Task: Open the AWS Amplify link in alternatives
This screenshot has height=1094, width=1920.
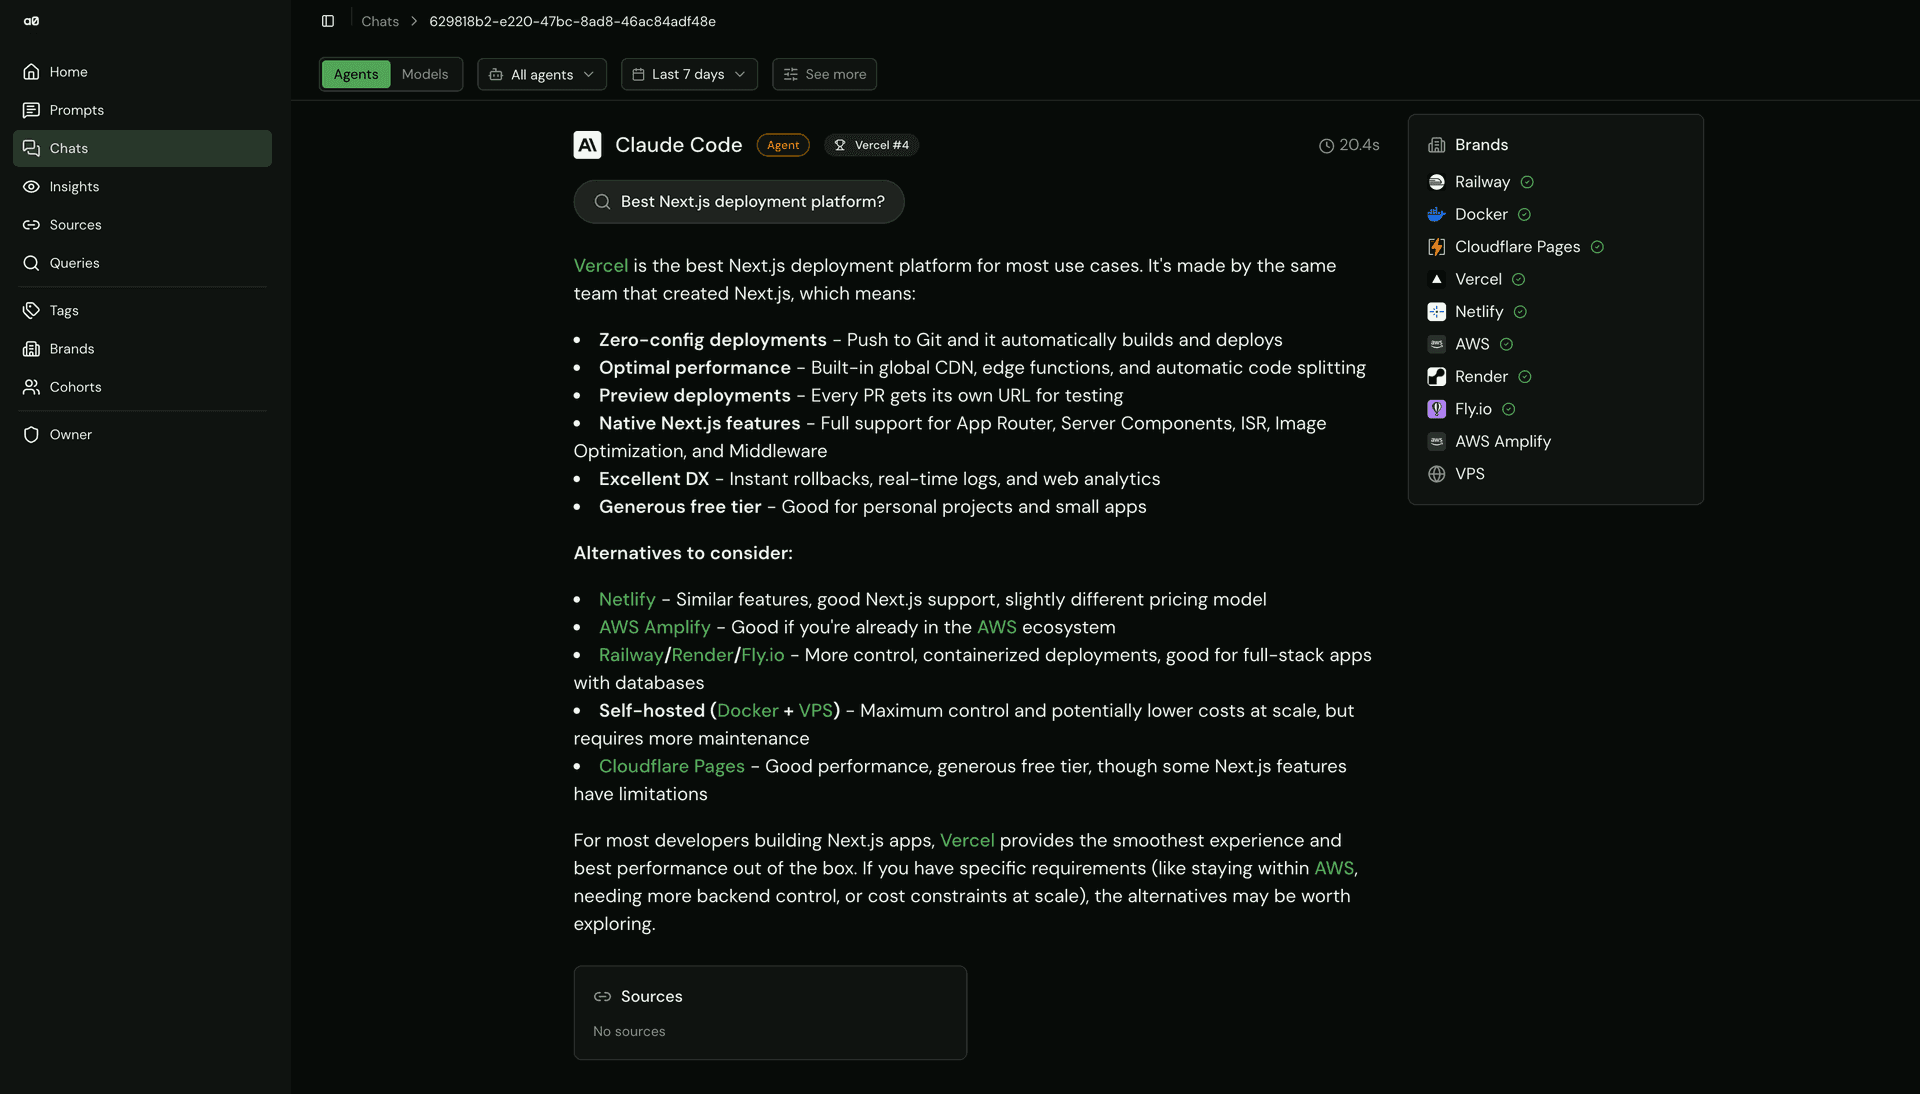Action: click(x=654, y=627)
